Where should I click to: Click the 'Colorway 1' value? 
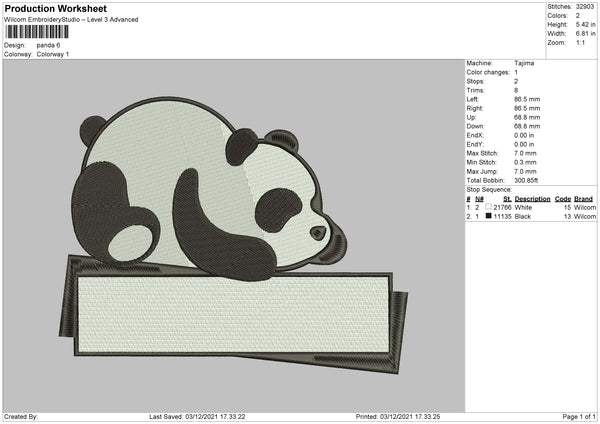point(53,54)
